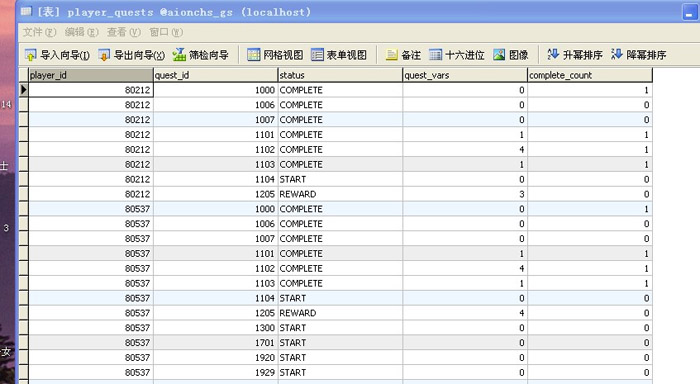Open the Window (窗口) menu
The height and width of the screenshot is (384, 700).
(x=166, y=32)
